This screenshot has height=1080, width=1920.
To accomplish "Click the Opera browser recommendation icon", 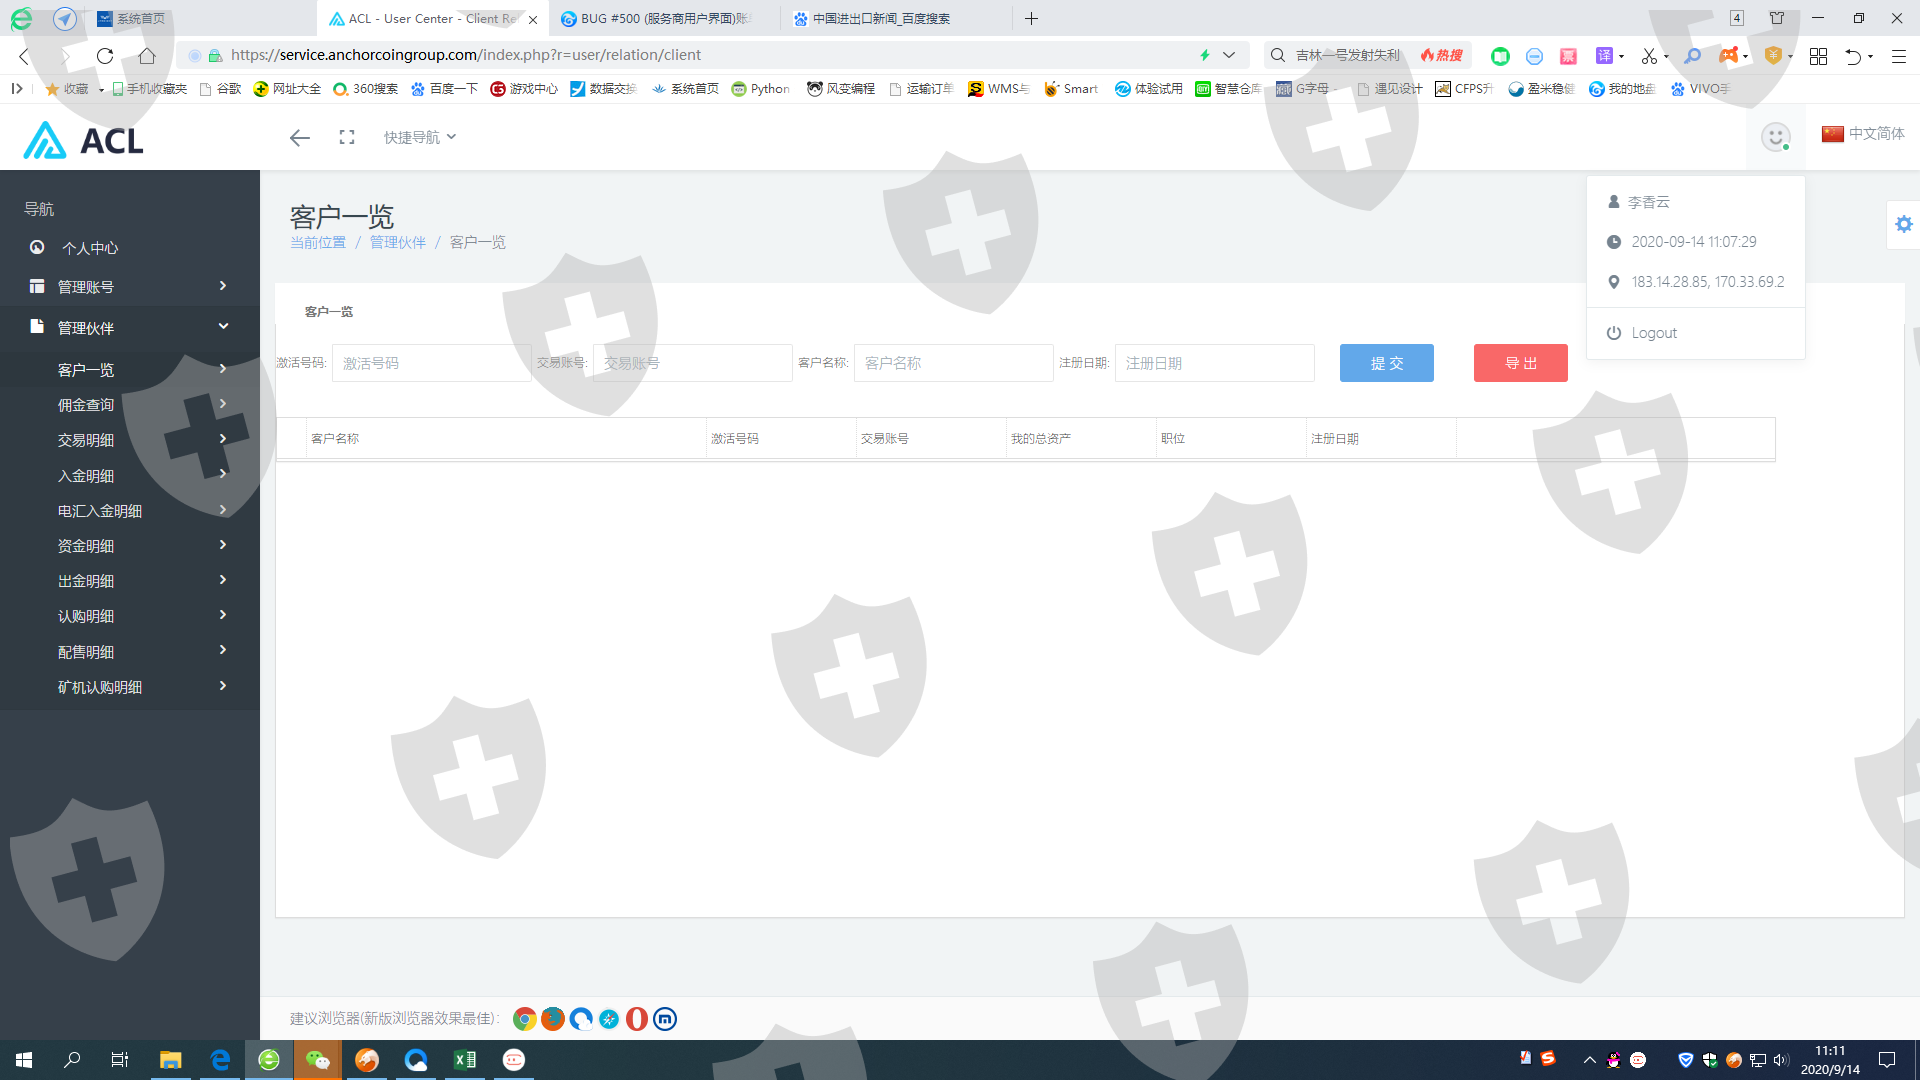I will 636,1019.
